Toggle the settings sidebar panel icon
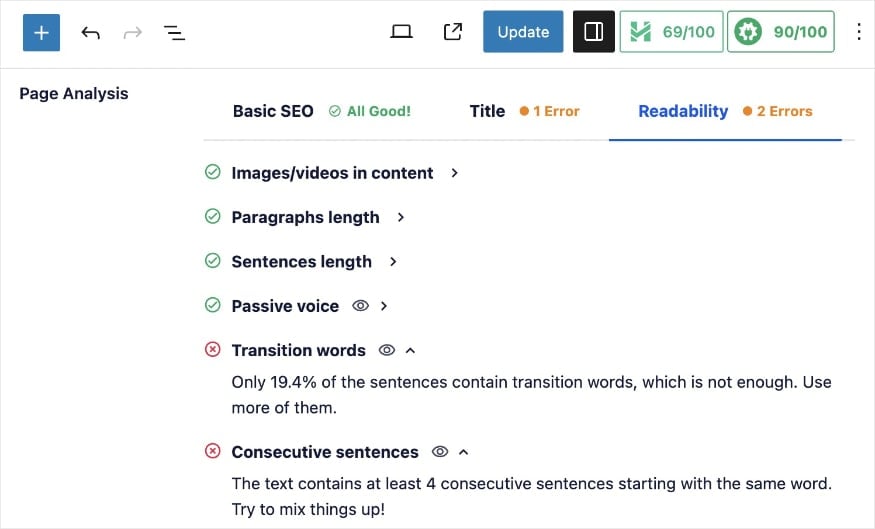 [594, 32]
